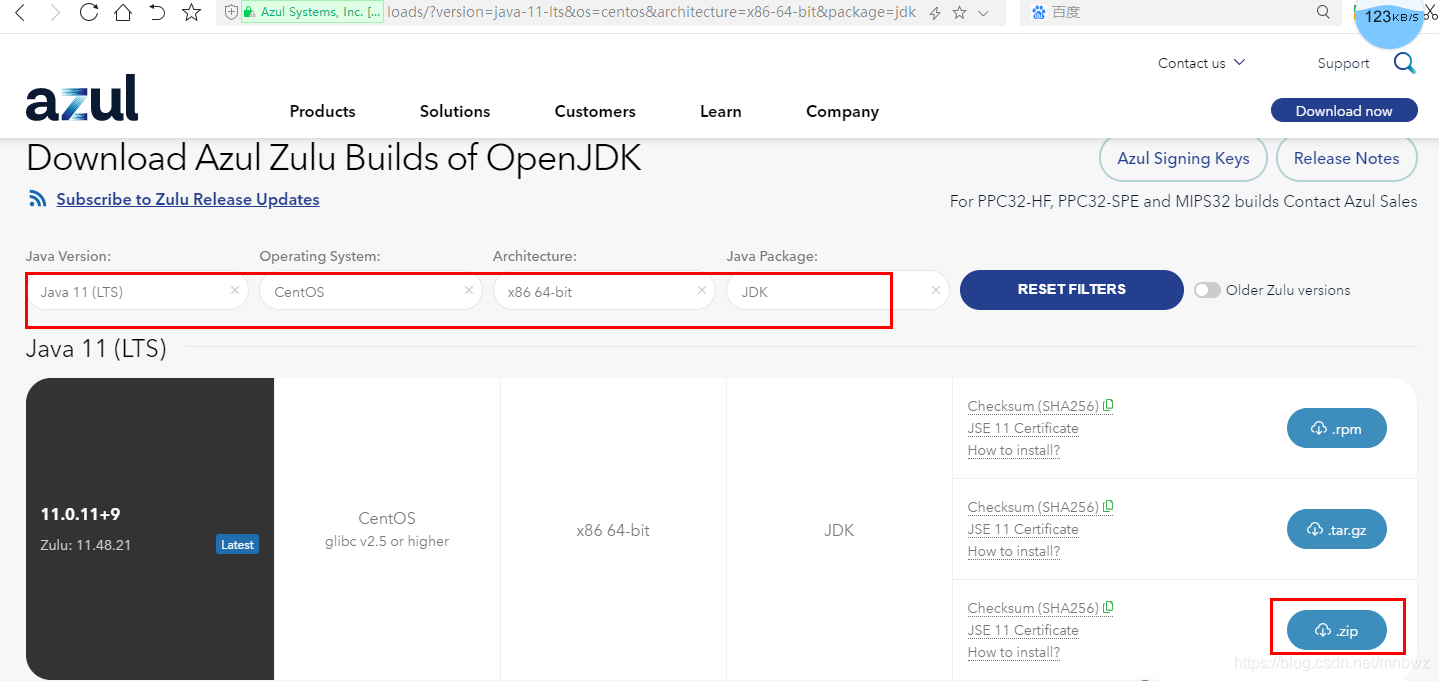Select the Java 11 (LTS) section heading

click(96, 348)
